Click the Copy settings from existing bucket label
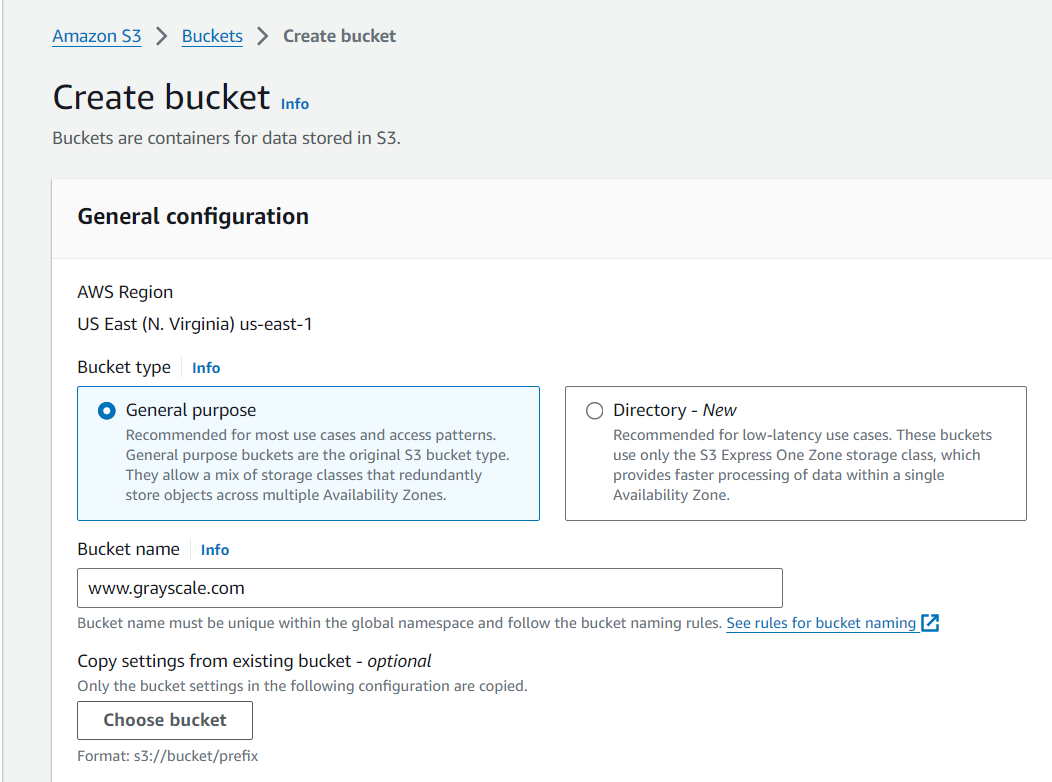This screenshot has height=782, width=1052. [254, 661]
